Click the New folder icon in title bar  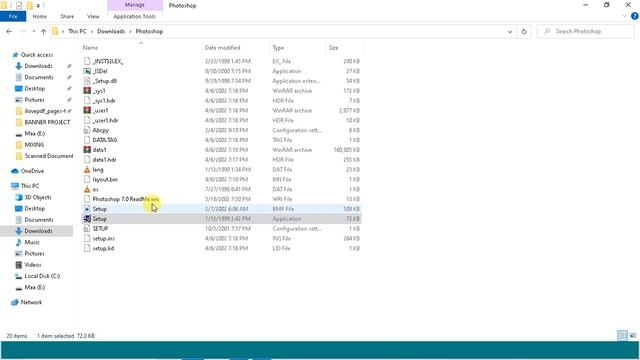(29, 5)
